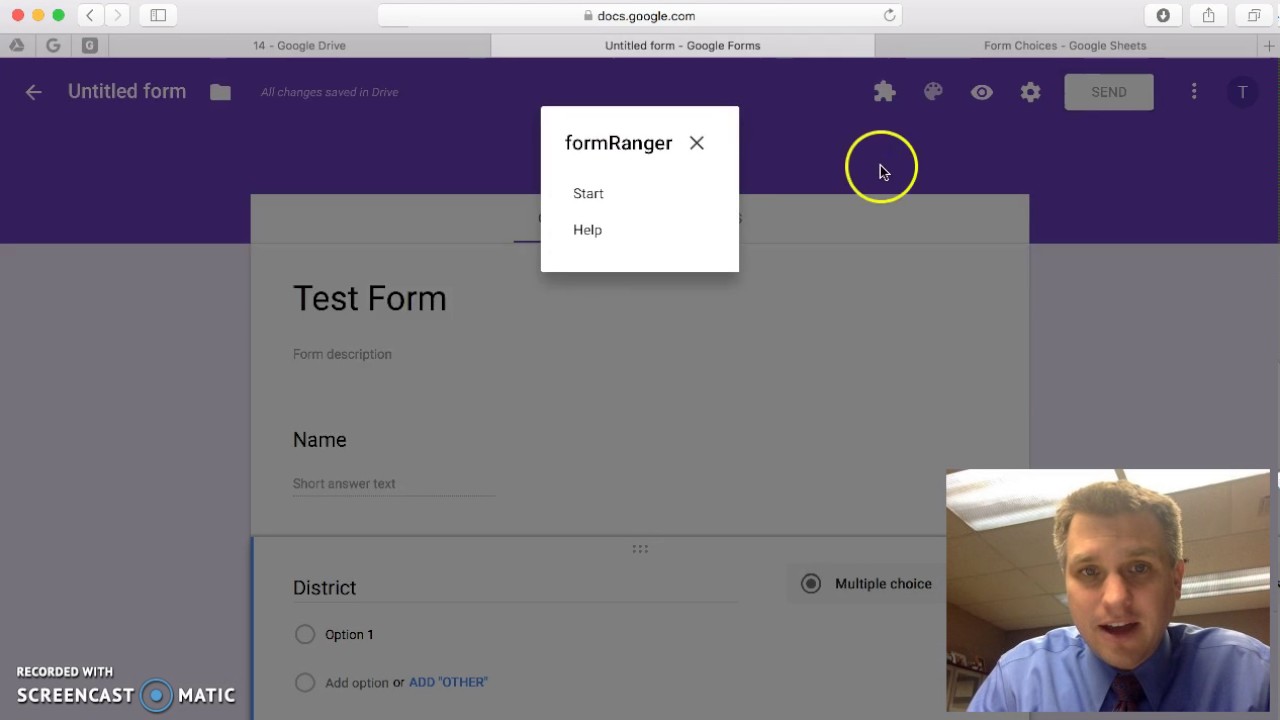This screenshot has height=720, width=1280.
Task: Click the Safari share icon
Action: click(1209, 15)
